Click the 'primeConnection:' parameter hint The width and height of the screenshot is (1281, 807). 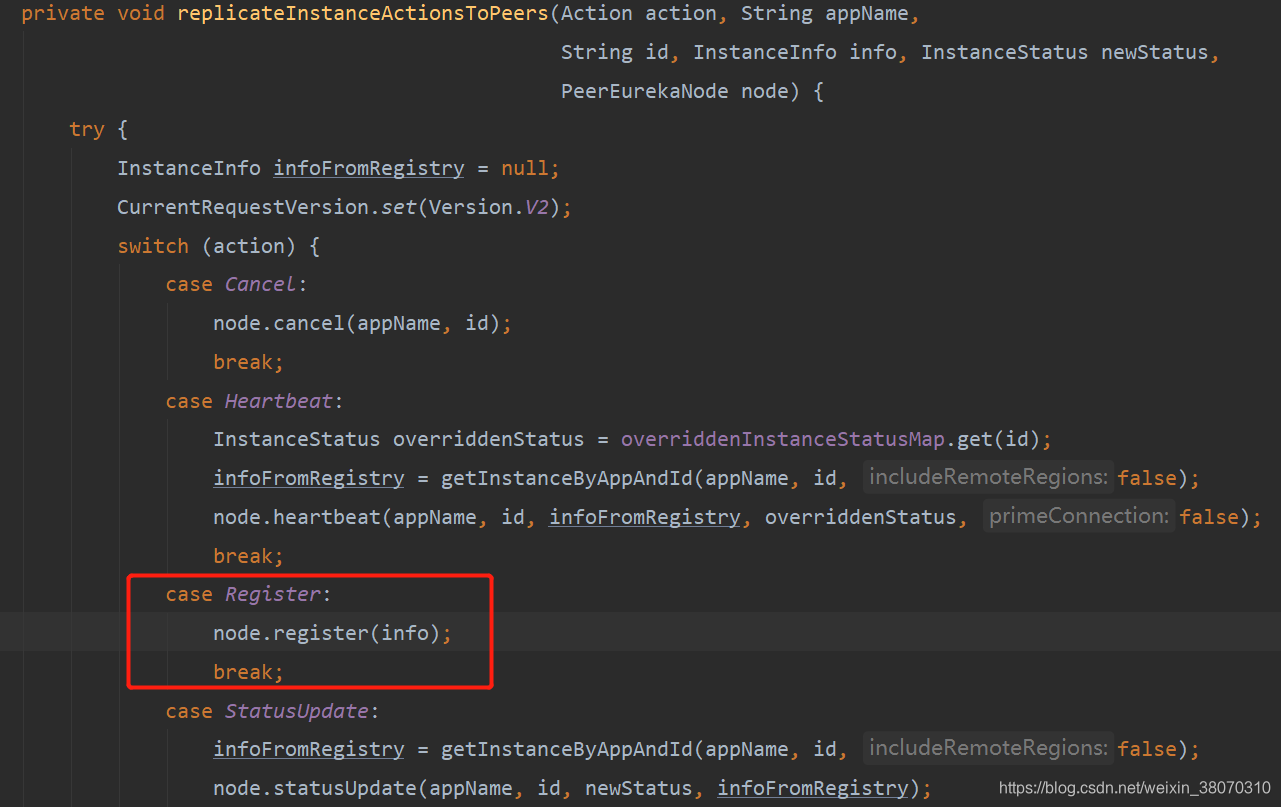point(1079,516)
